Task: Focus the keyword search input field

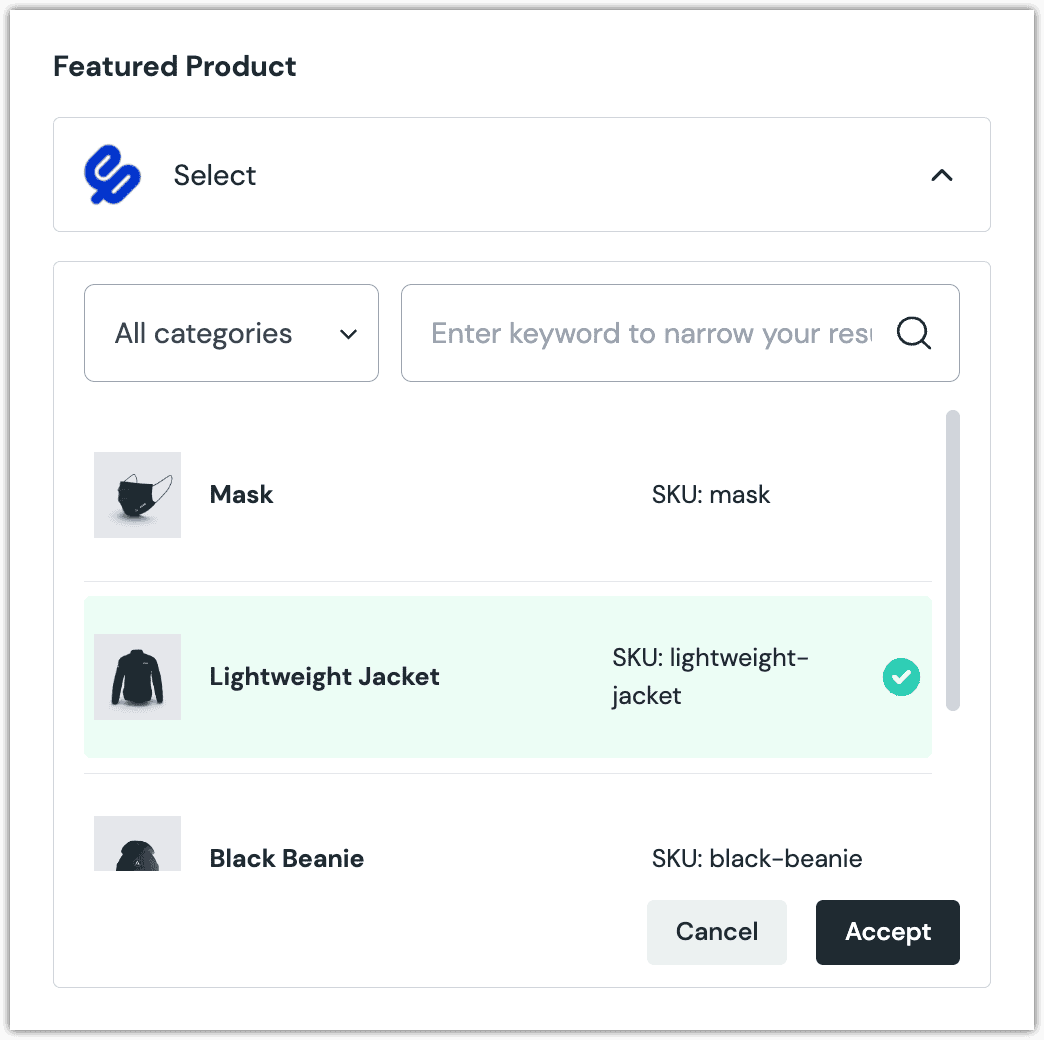Action: [650, 333]
